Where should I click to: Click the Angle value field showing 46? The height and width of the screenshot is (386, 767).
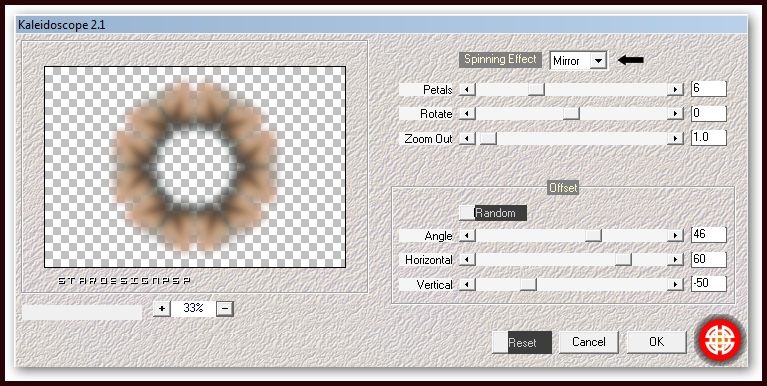[x=708, y=234]
